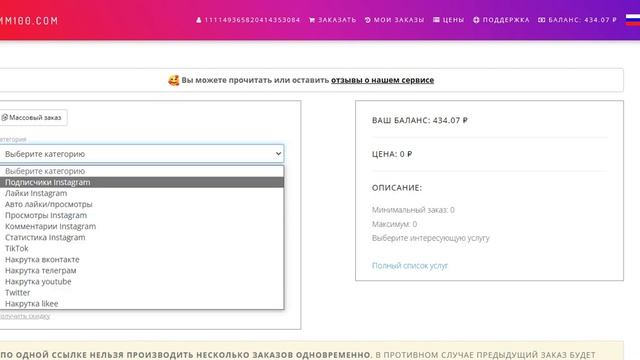Click the cart icon beside ЗАКАЗАТЬ
Image resolution: width=640 pixels, height=360 pixels.
click(312, 20)
